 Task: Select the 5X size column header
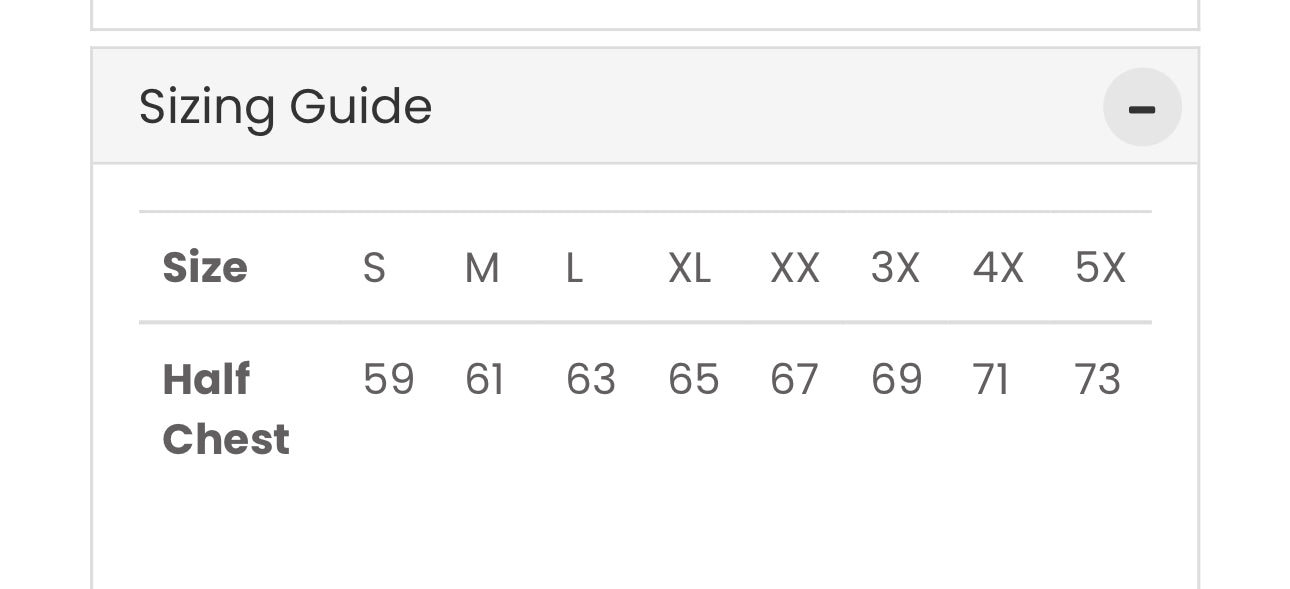[1100, 268]
